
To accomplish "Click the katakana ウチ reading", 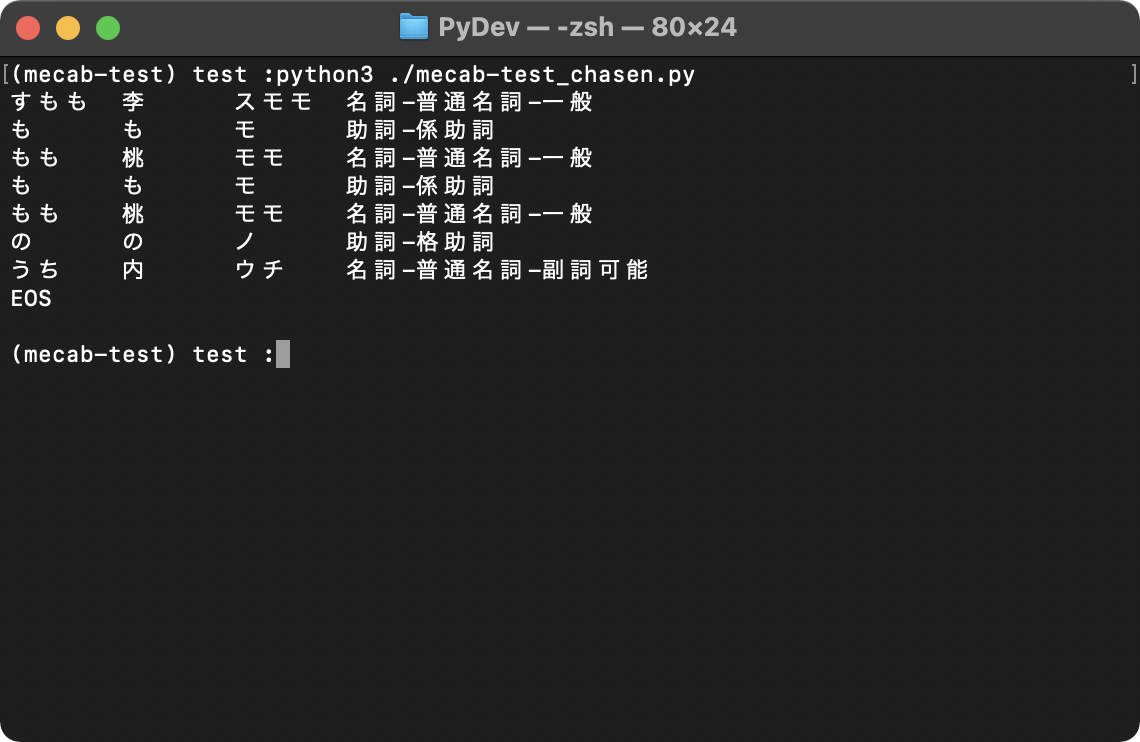I will [x=259, y=270].
